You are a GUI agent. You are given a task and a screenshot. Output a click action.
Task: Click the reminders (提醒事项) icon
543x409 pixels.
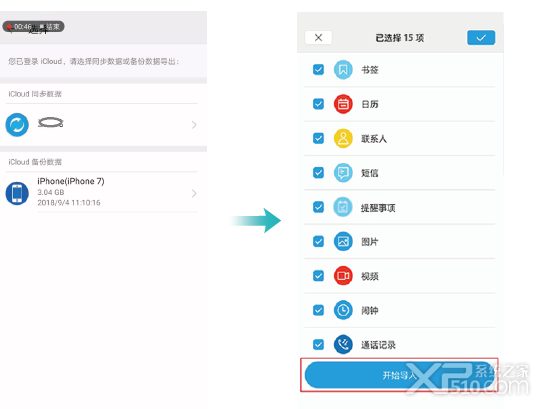343,207
